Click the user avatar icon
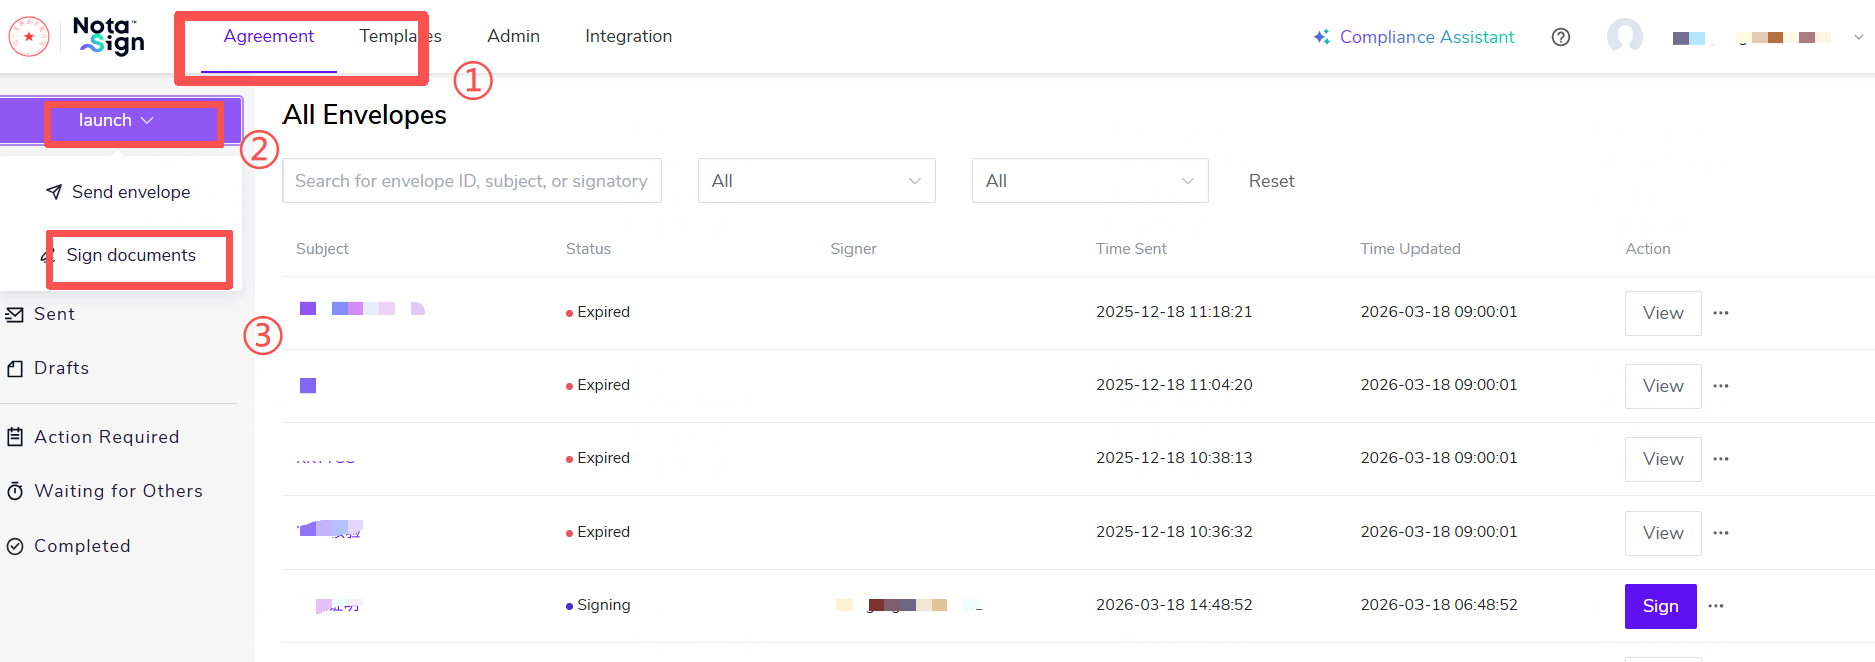This screenshot has height=662, width=1875. [1624, 37]
